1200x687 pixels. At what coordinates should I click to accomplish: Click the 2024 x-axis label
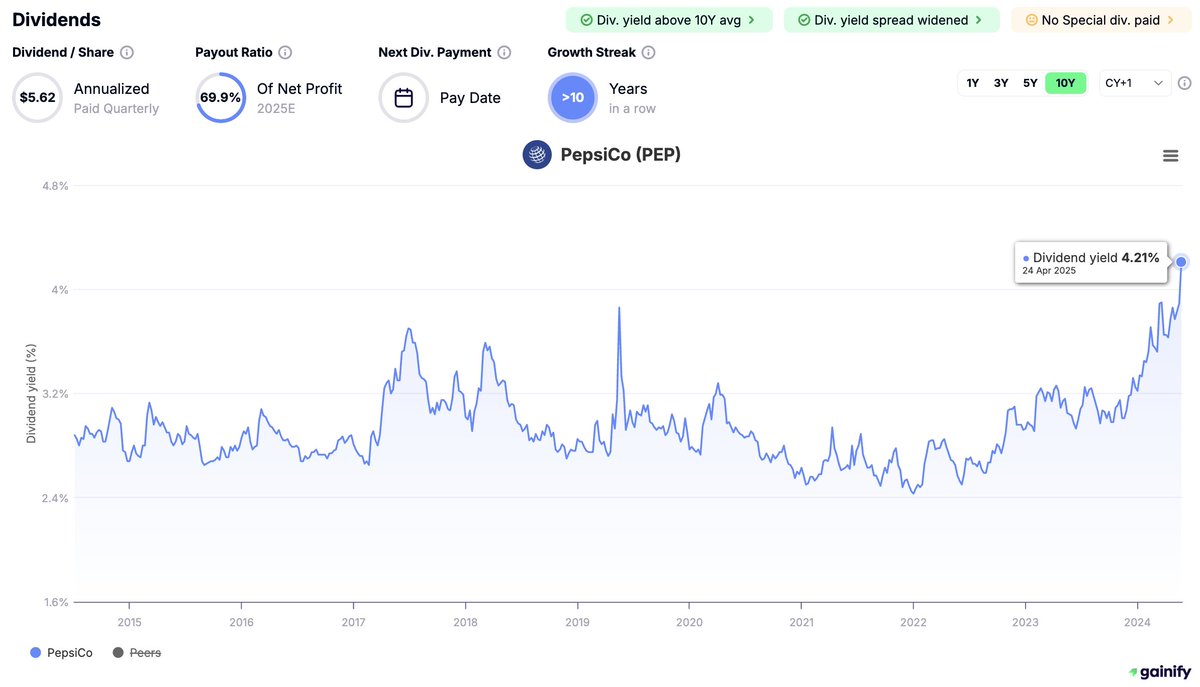(1137, 621)
